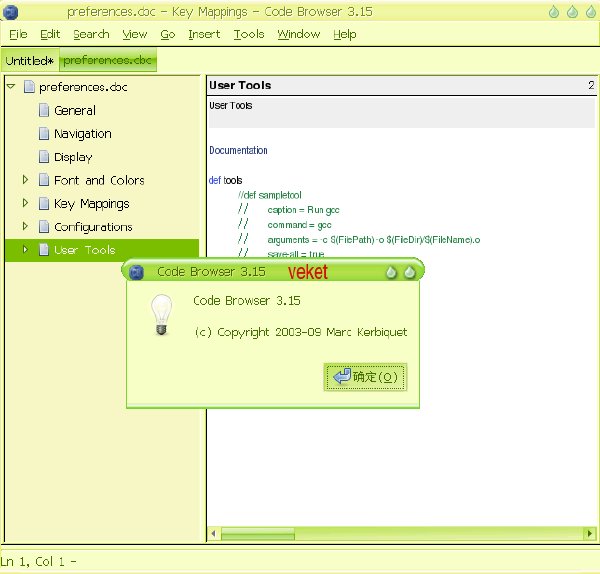Viewport: 600px width, 574px height.
Task: Click the main window application icon
Action: (10, 12)
